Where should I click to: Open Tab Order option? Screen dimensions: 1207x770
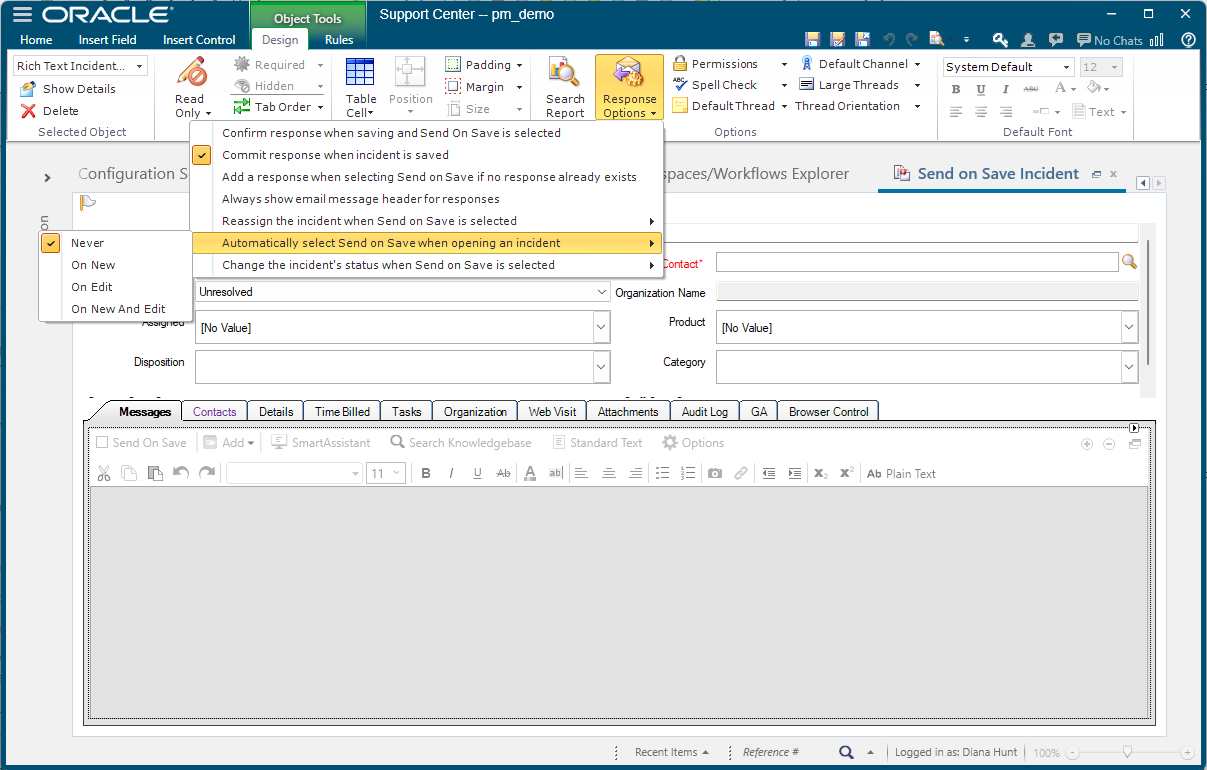[278, 107]
